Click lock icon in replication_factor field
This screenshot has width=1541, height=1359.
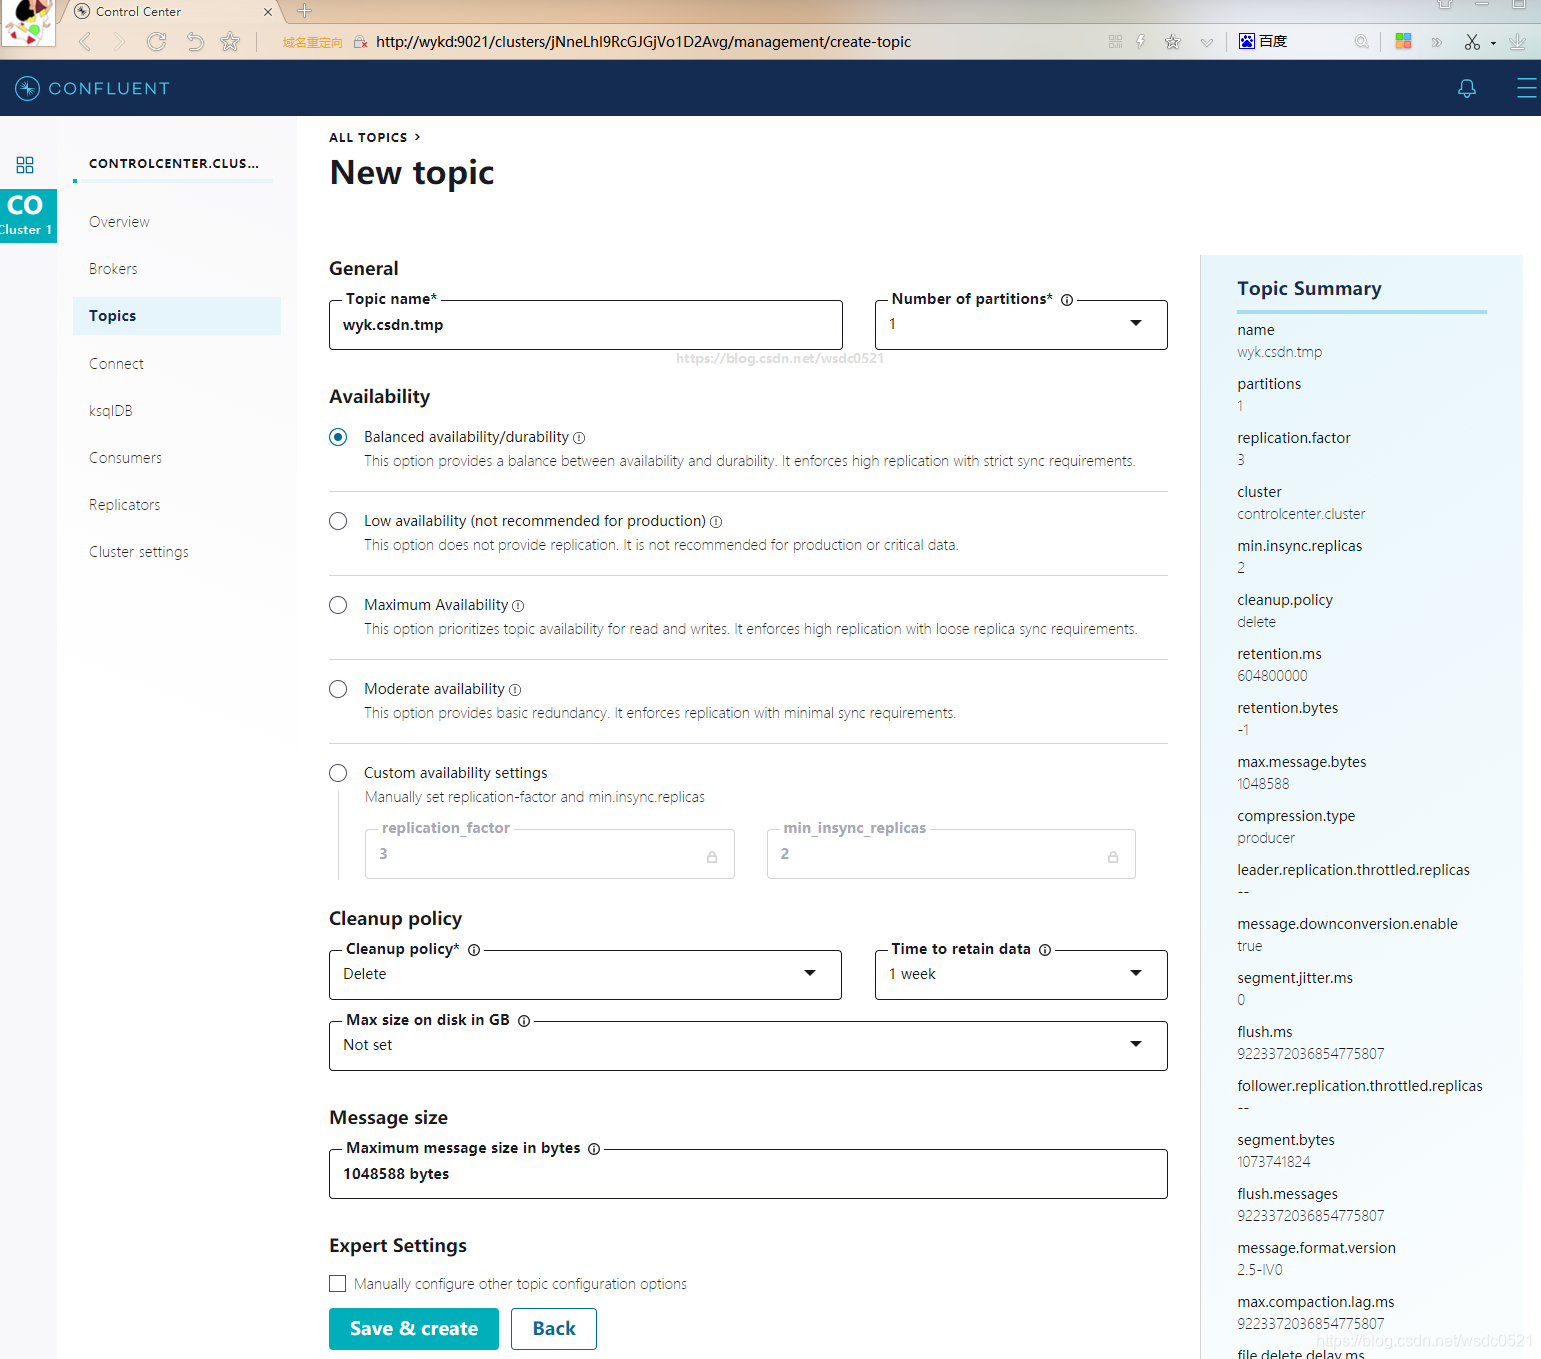(x=712, y=857)
